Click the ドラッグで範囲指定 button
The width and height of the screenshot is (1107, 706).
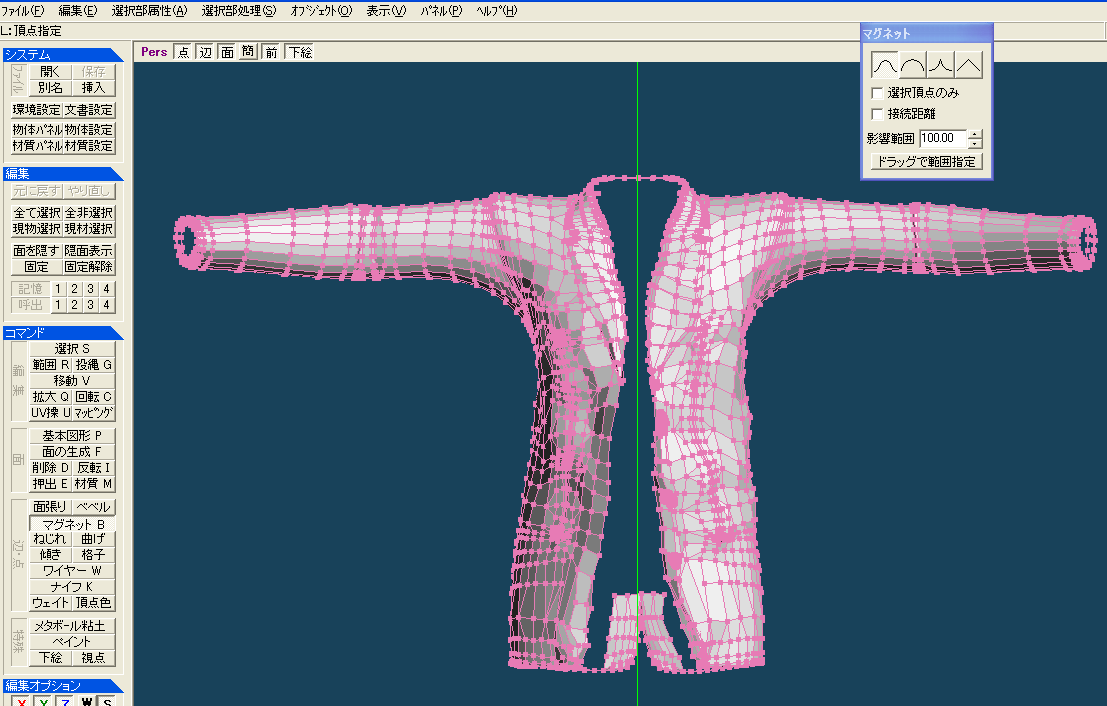point(926,161)
